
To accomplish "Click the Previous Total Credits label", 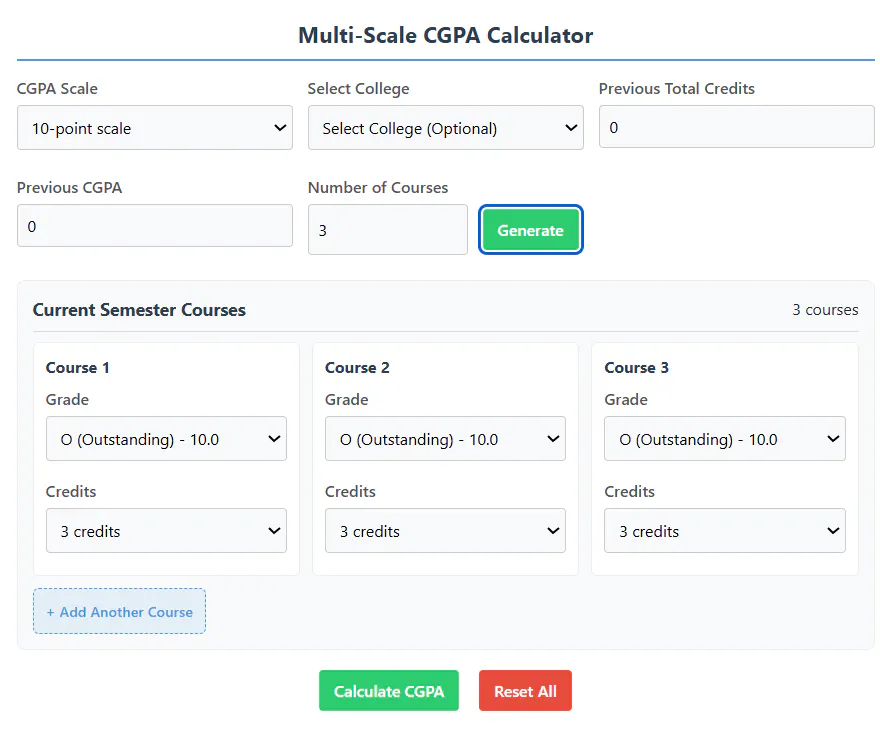I will 677,89.
